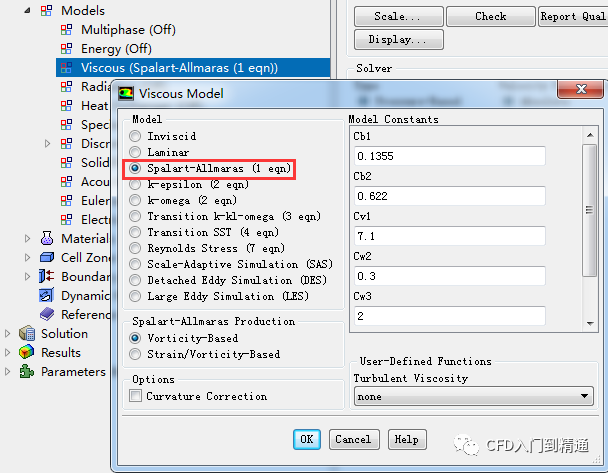Click the Radiation model icon in tree
Viewport: 608px width, 473px height.
coord(66,86)
